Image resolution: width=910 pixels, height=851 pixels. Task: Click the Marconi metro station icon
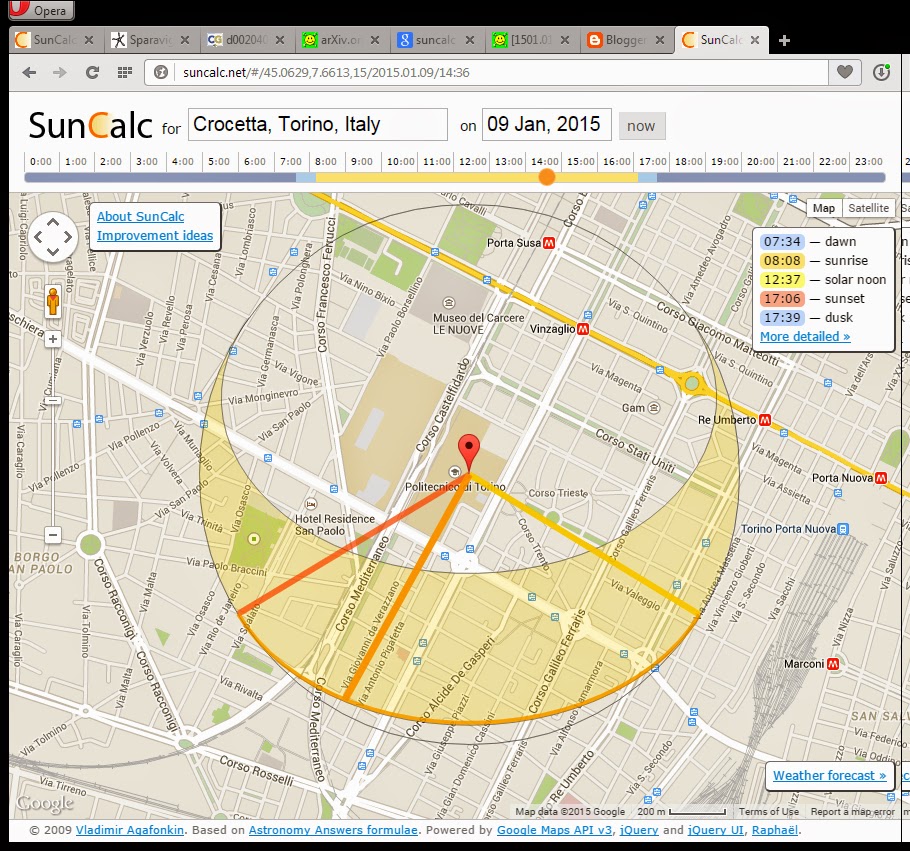coord(833,664)
